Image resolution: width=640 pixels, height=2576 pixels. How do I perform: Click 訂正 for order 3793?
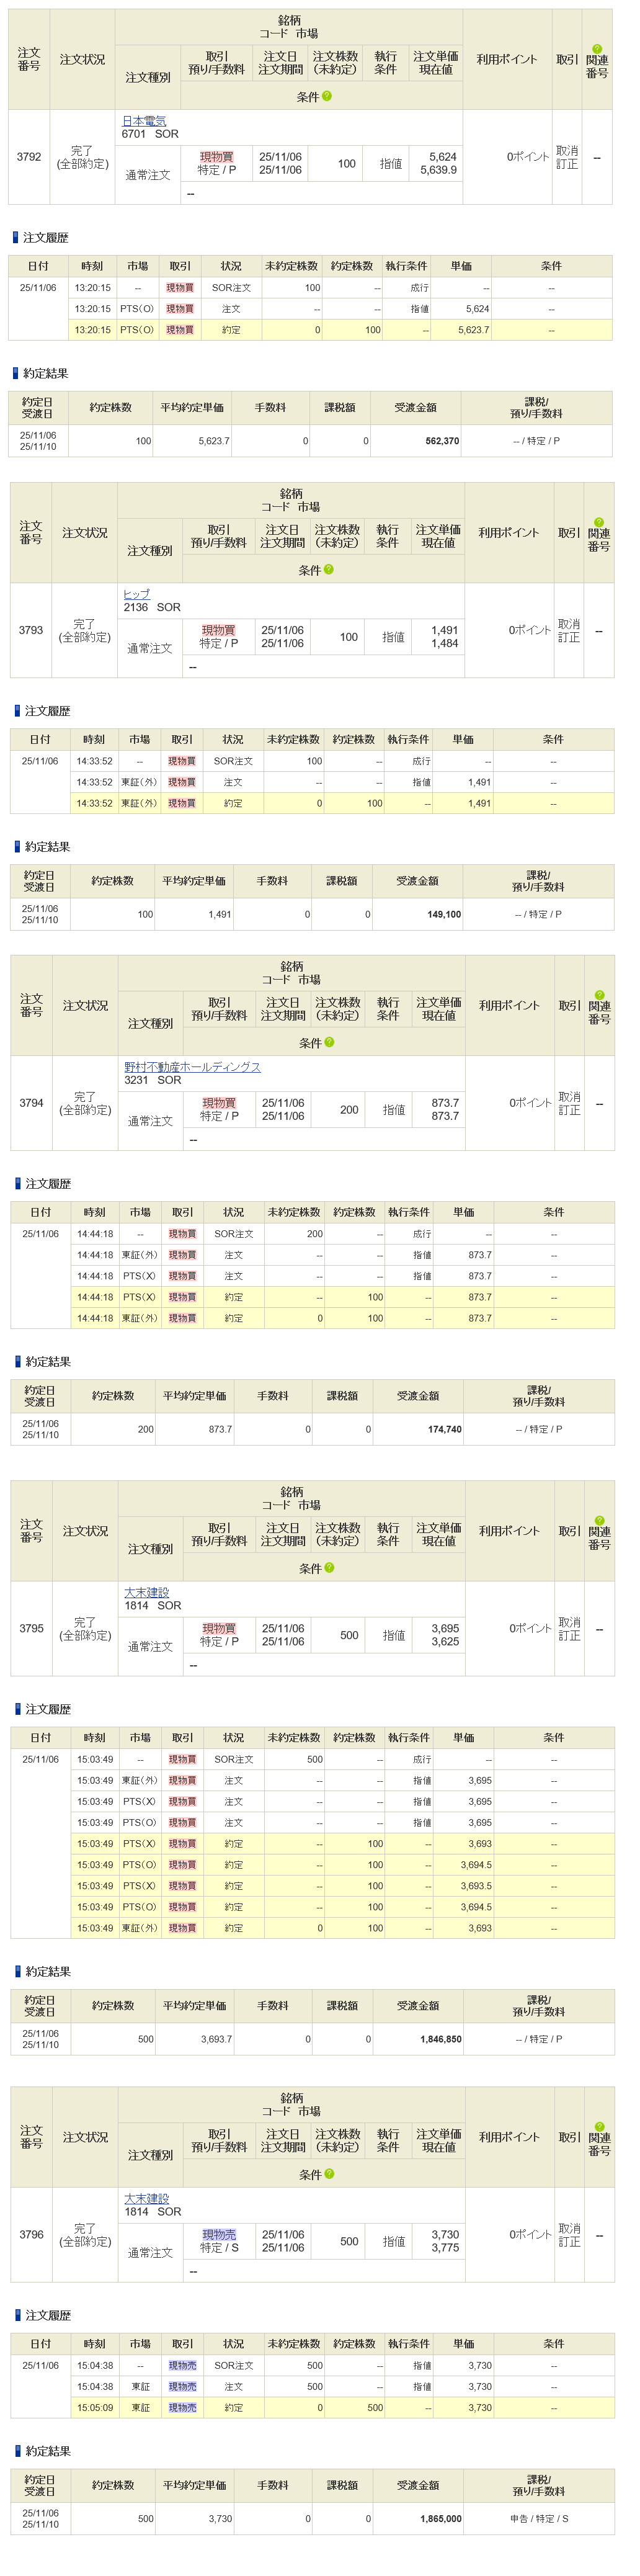(569, 638)
